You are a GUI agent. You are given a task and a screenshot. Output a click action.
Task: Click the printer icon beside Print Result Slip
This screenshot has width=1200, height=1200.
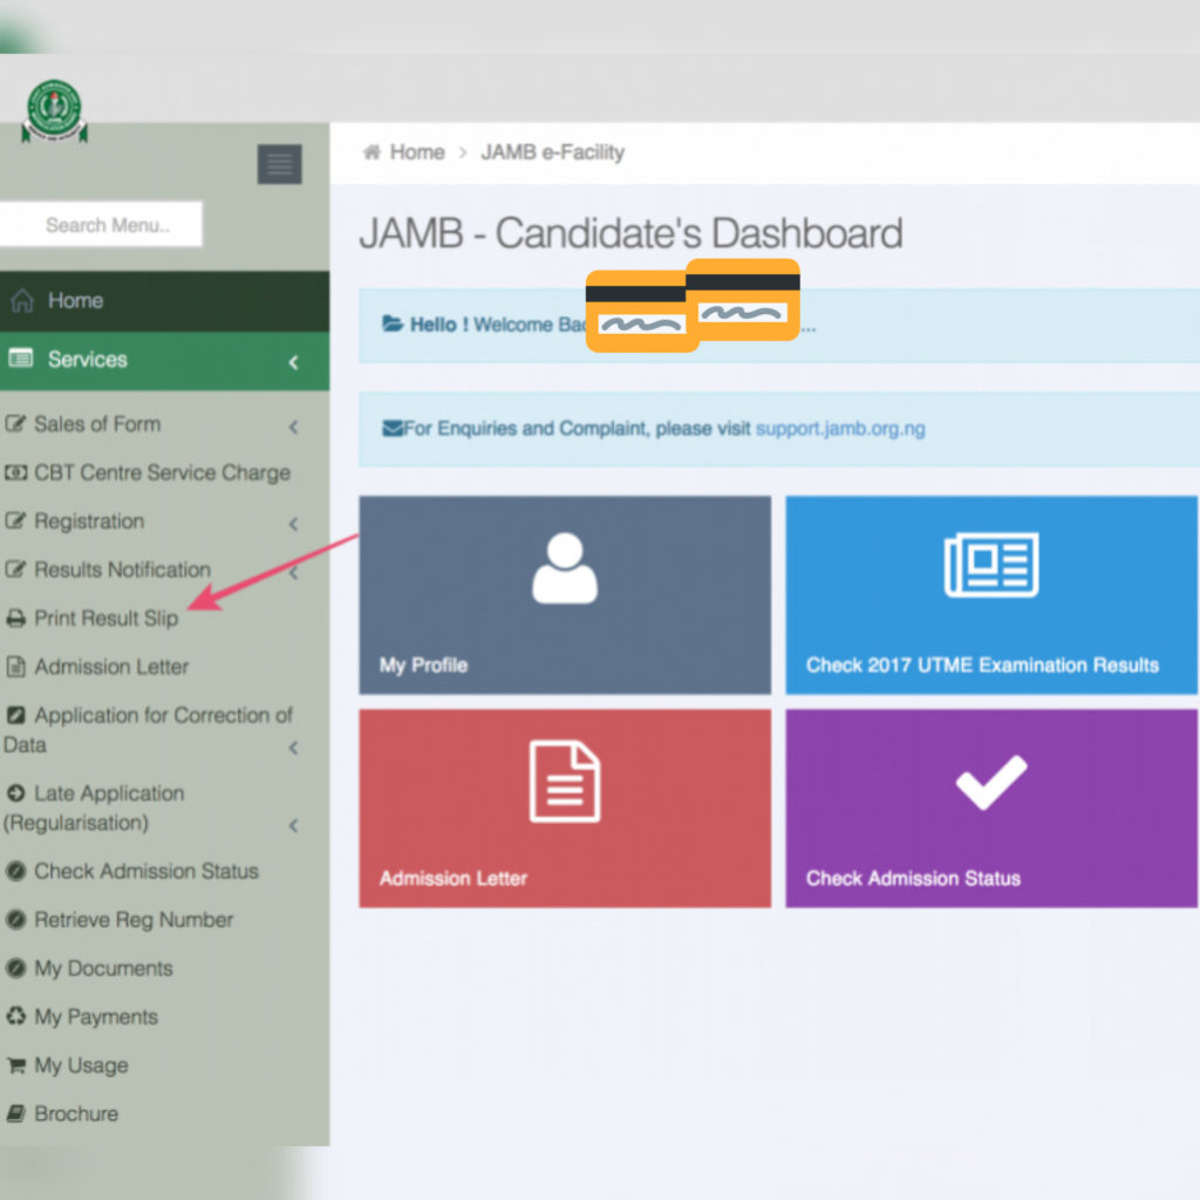pos(16,619)
